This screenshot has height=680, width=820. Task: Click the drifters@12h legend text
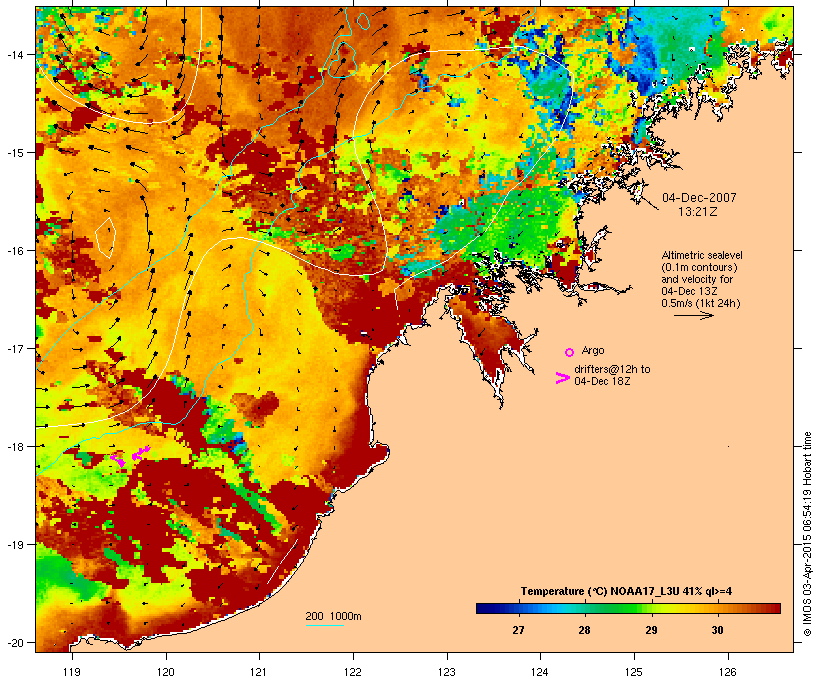pos(612,375)
